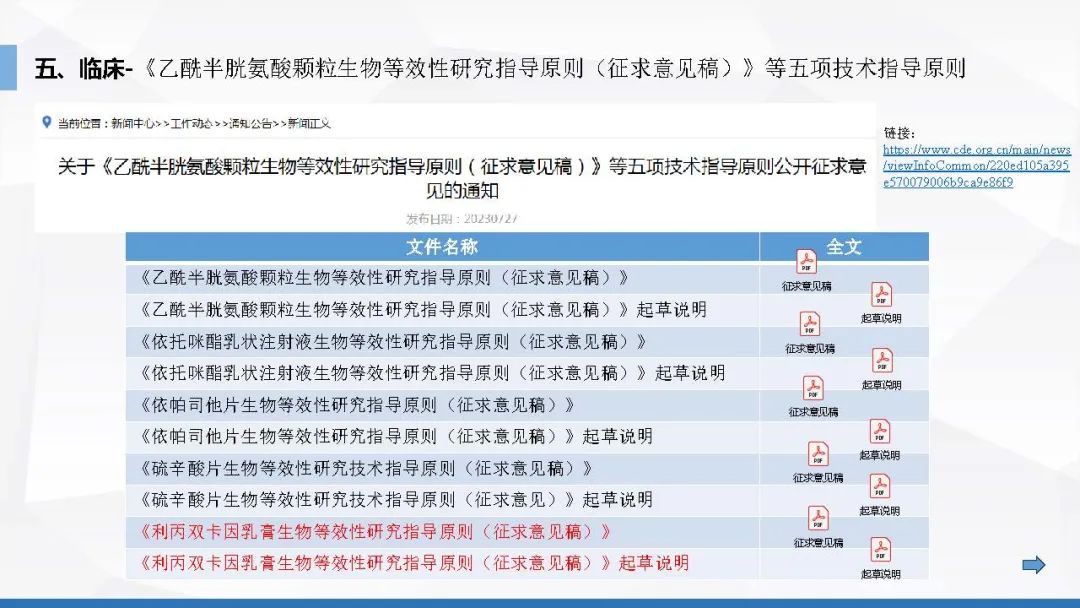Viewport: 1080px width, 608px height.
Task: Click the 文件名称 column header
Action: pyautogui.click(x=442, y=247)
